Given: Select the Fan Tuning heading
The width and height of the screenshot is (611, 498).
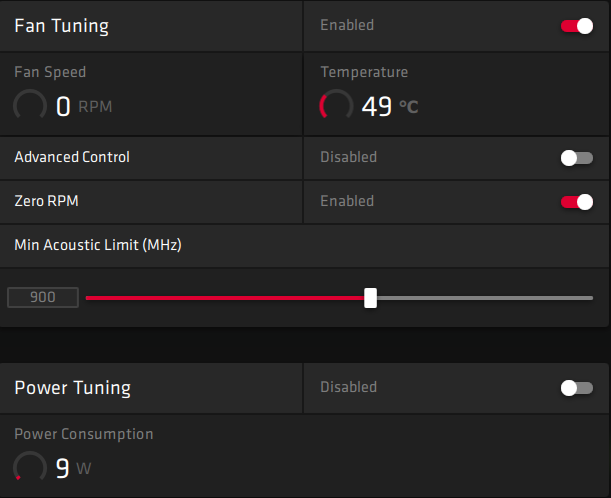Looking at the screenshot, I should [62, 26].
